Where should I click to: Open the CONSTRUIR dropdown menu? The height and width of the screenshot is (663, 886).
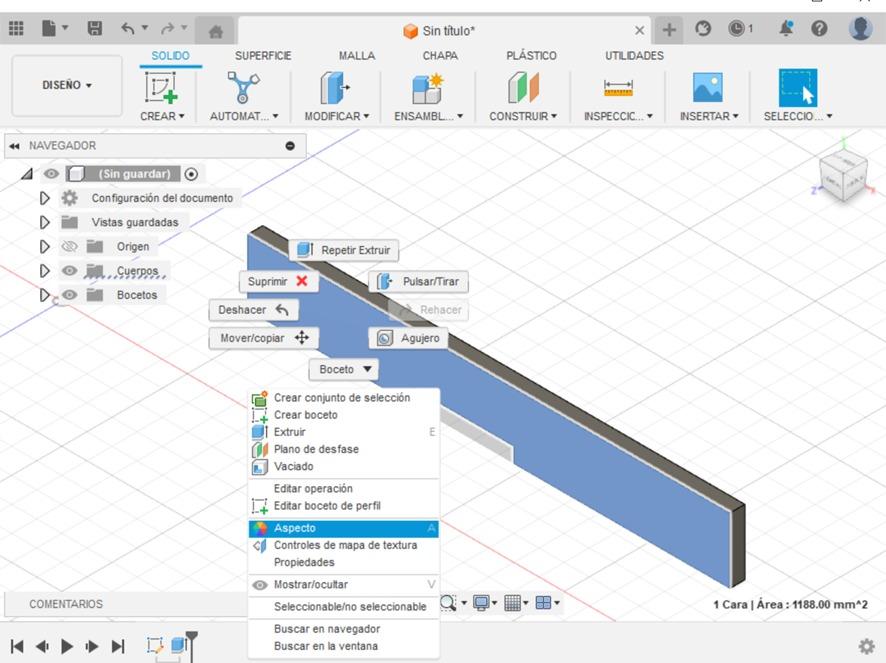523,116
